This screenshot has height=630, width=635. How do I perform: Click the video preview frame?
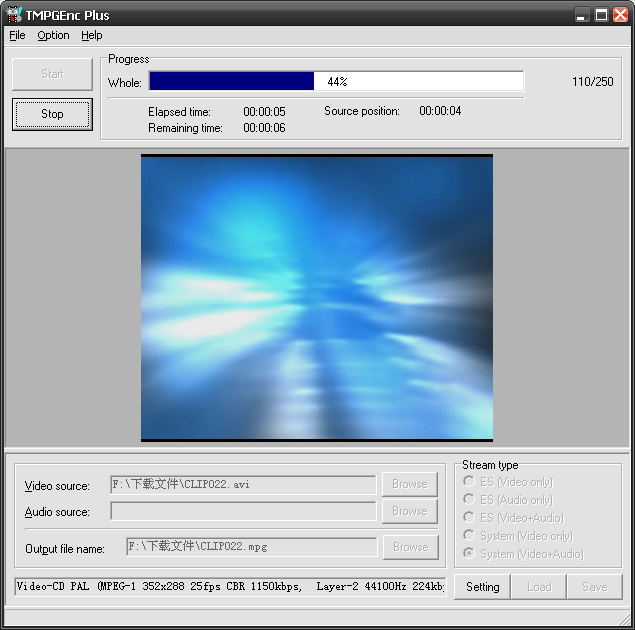click(317, 298)
